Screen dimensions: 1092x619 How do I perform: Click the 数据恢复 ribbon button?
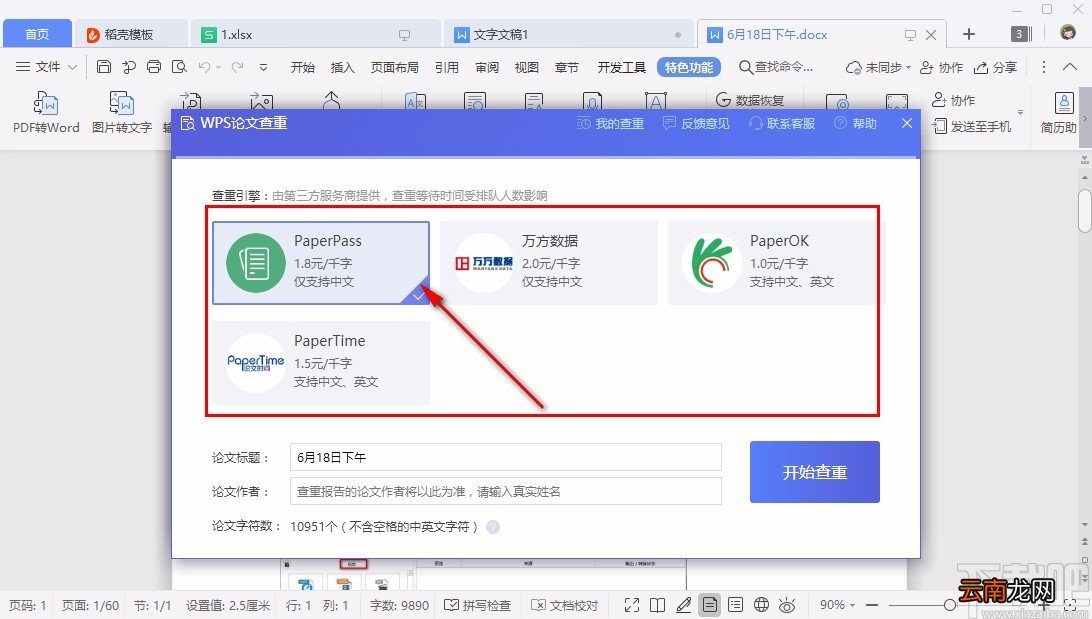(750, 100)
